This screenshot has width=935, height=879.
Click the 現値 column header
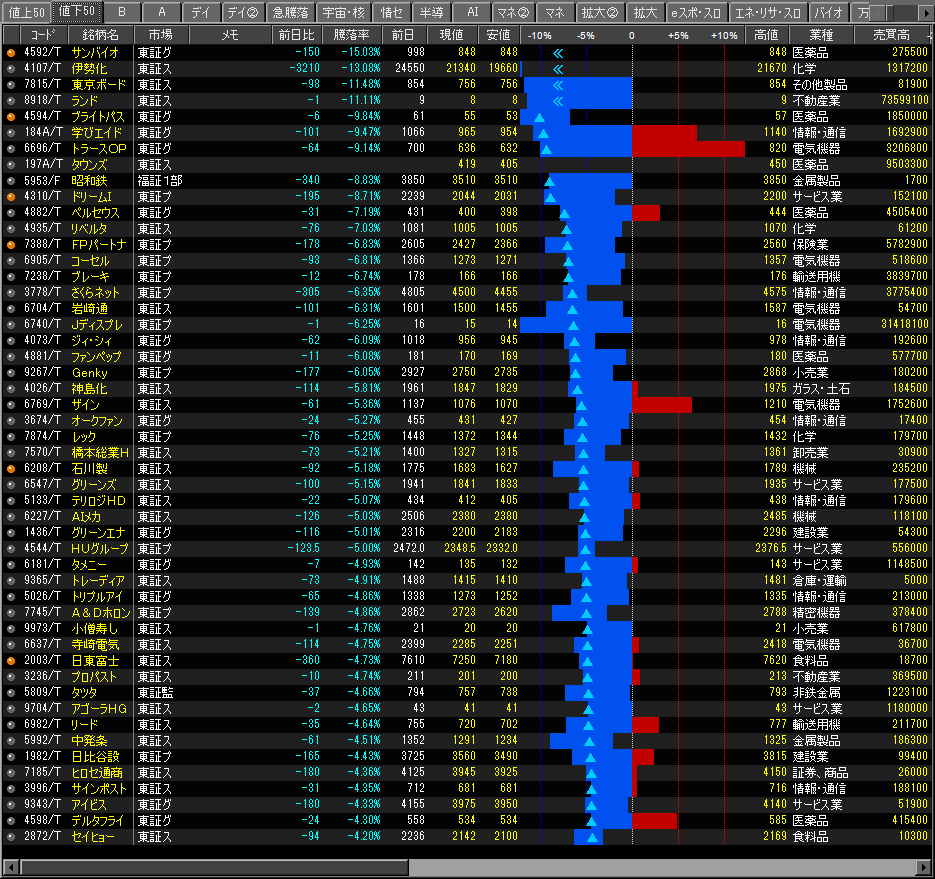[x=451, y=35]
